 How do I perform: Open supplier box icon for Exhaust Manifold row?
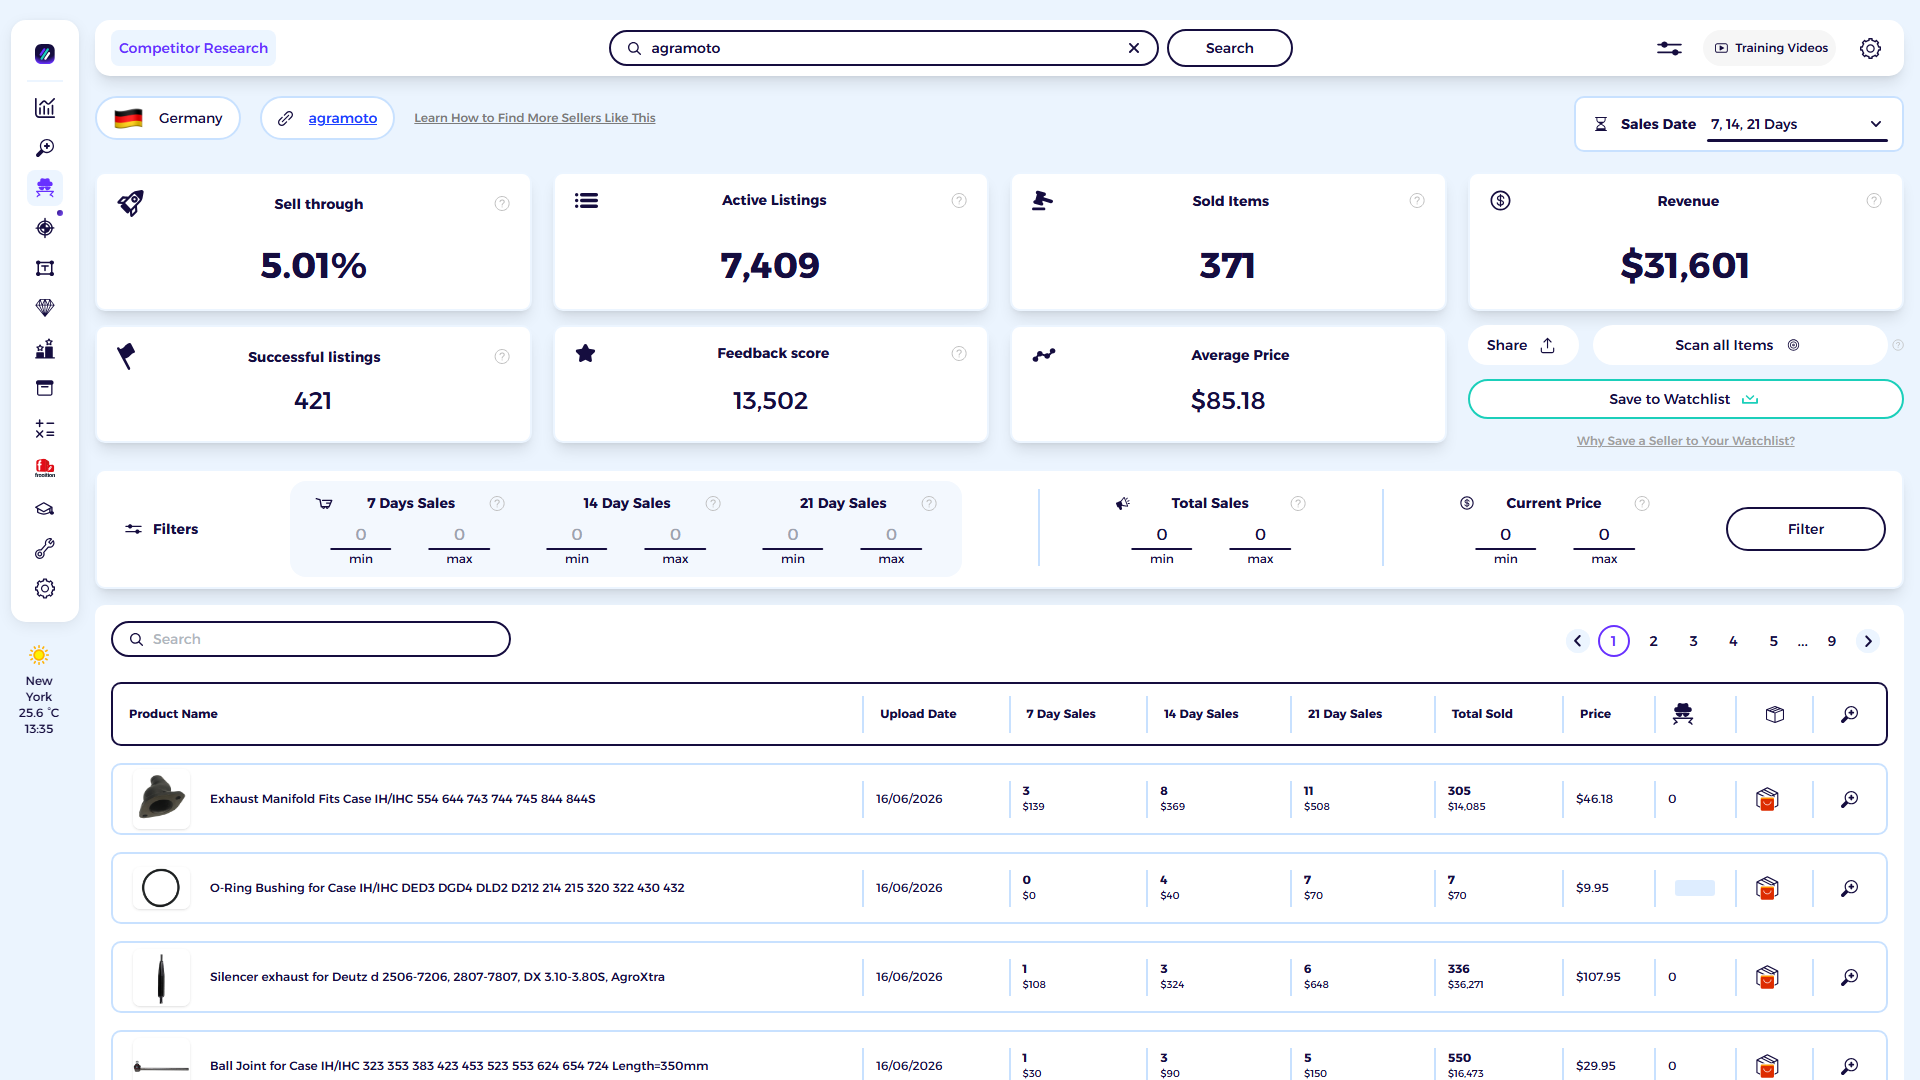click(1767, 799)
